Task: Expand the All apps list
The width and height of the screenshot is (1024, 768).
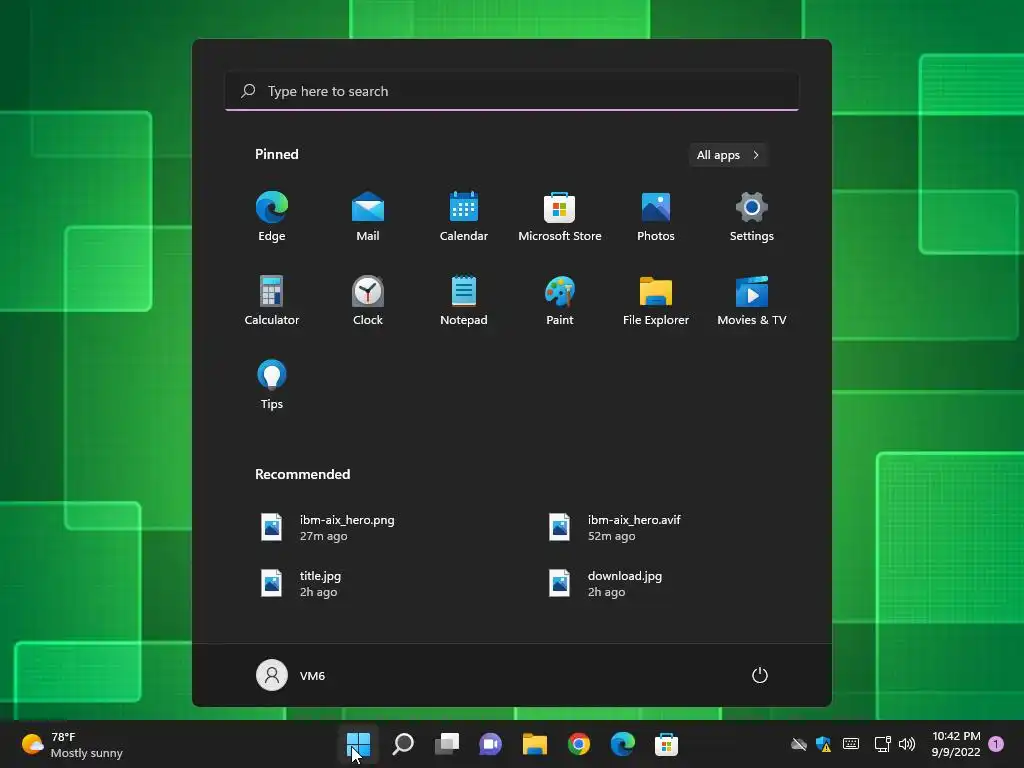Action: [x=728, y=155]
